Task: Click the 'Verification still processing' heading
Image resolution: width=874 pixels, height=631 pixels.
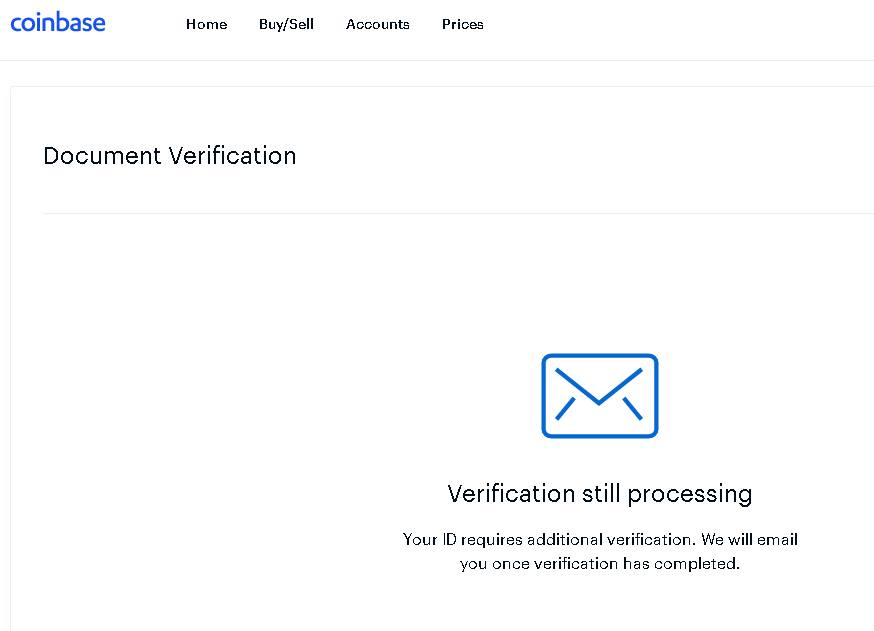Action: pyautogui.click(x=600, y=494)
